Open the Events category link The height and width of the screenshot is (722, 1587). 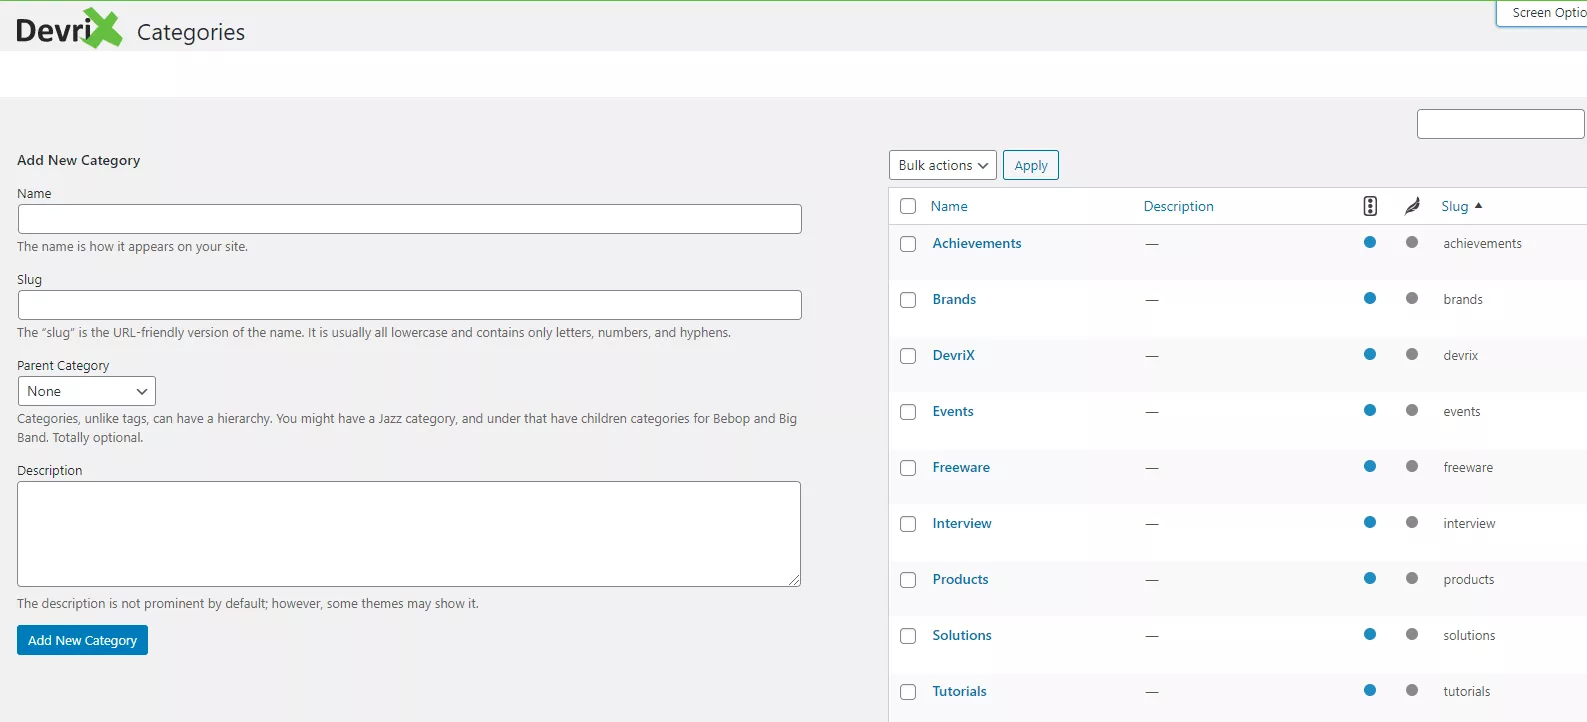(x=953, y=411)
